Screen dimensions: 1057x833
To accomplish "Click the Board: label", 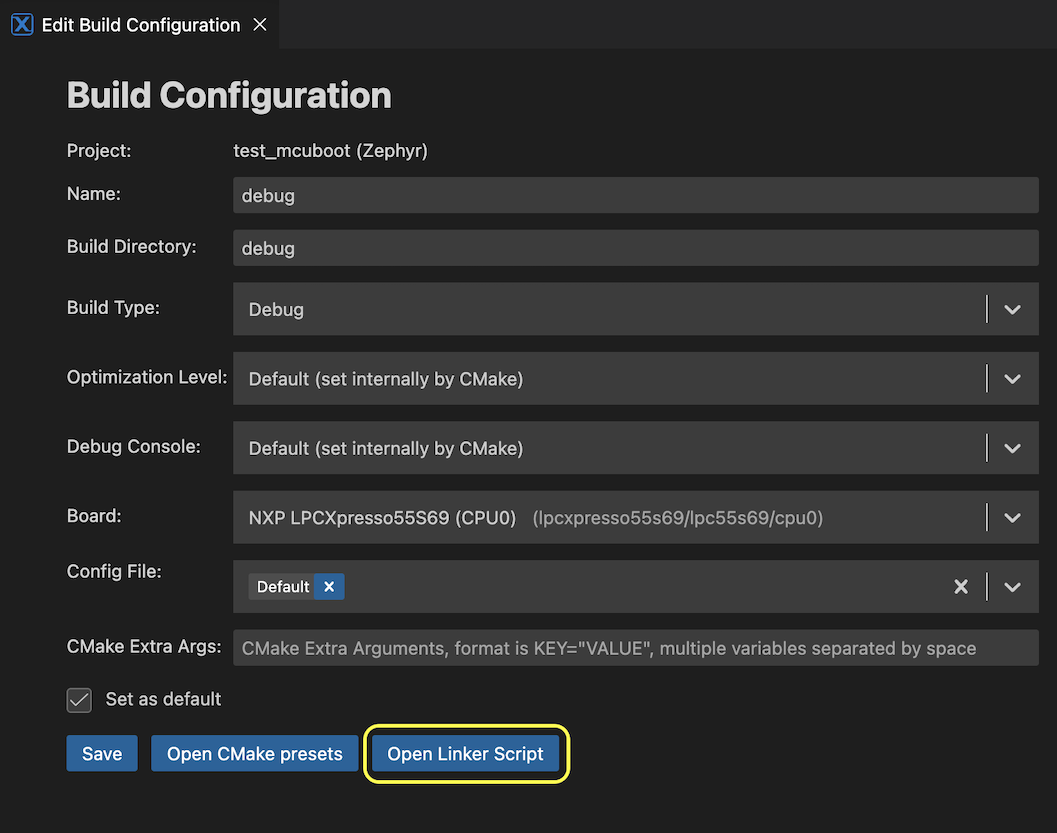I will [x=94, y=516].
